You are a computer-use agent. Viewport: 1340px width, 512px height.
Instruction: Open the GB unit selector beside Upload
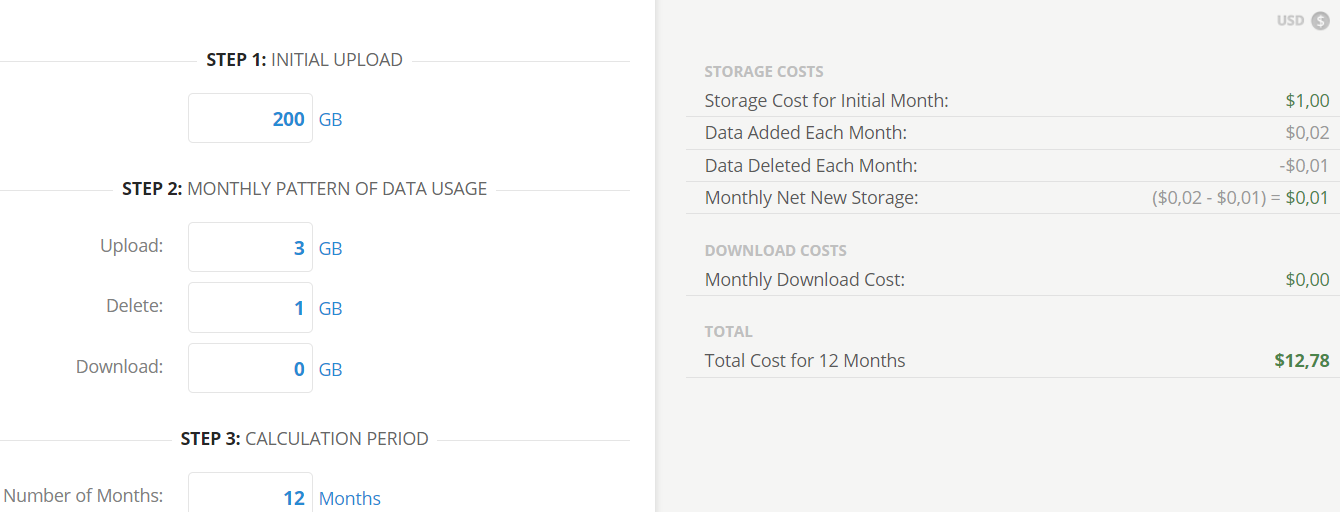[330, 249]
